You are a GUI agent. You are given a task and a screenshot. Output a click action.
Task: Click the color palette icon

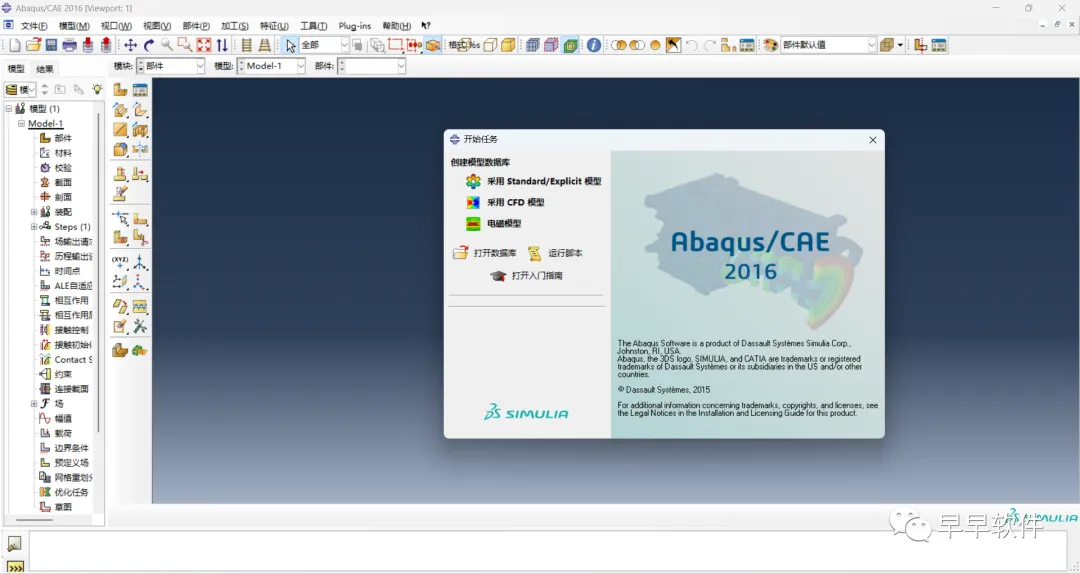pyautogui.click(x=771, y=45)
